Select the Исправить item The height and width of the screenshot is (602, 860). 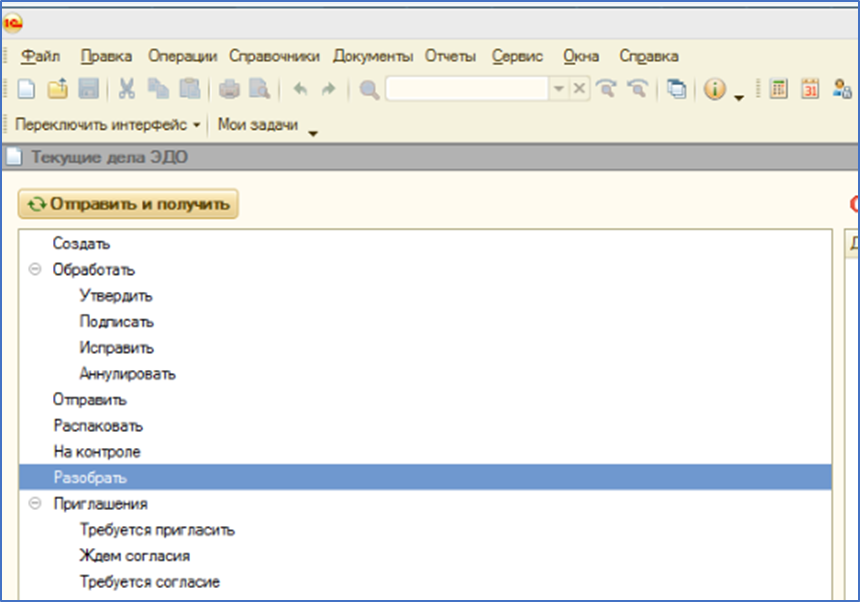click(x=116, y=348)
